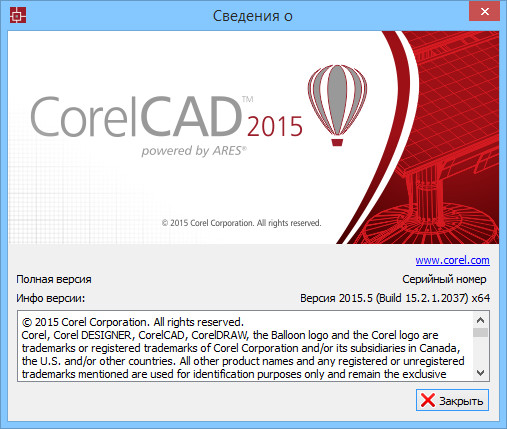Click the line starting 'Corel, Corel DESIGNER, CorelCAD'
This screenshot has height=429, width=507.
[x=230, y=335]
